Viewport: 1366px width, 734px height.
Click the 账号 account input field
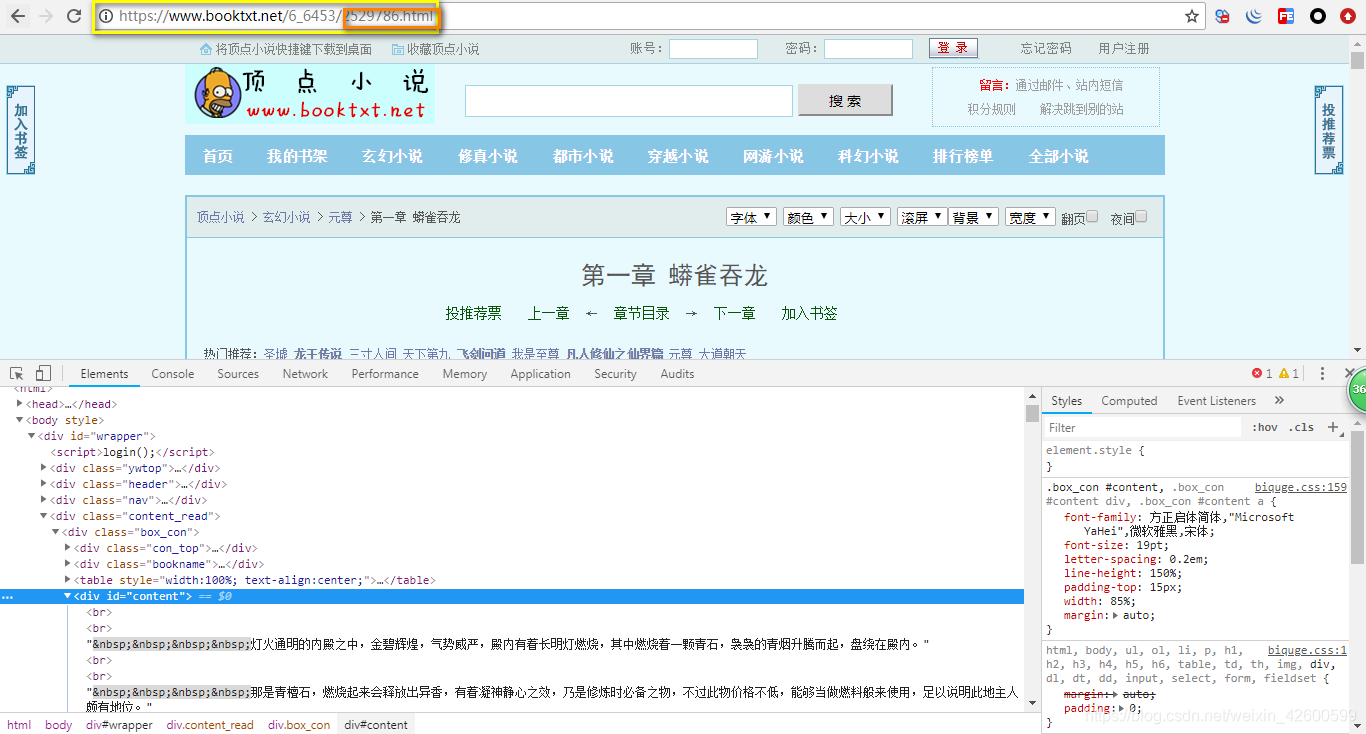(713, 49)
